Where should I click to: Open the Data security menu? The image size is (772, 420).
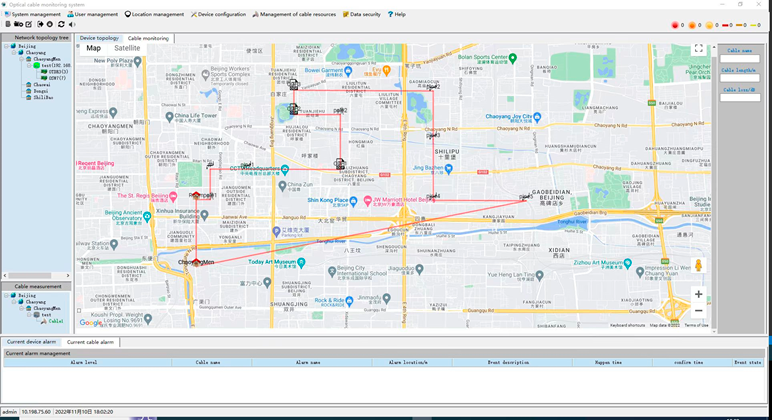[361, 14]
